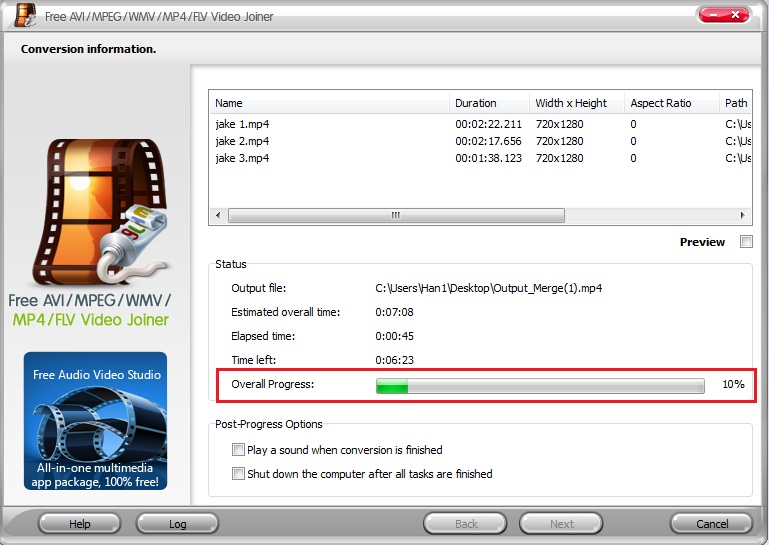The width and height of the screenshot is (769, 545).
Task: Minimize the Video Joiner window
Action: [713, 15]
